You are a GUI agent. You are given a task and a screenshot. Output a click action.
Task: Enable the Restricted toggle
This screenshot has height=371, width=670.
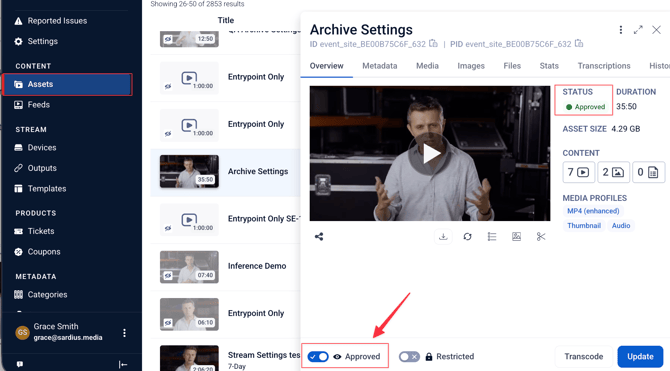tap(409, 356)
